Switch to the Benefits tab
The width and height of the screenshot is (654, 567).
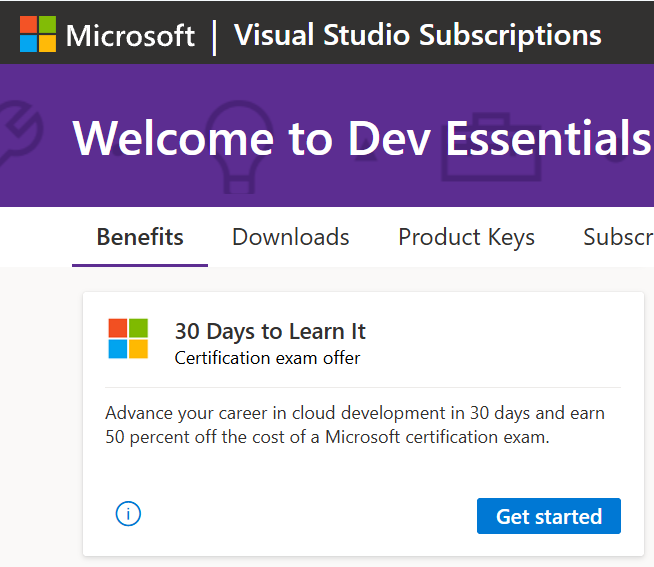140,237
